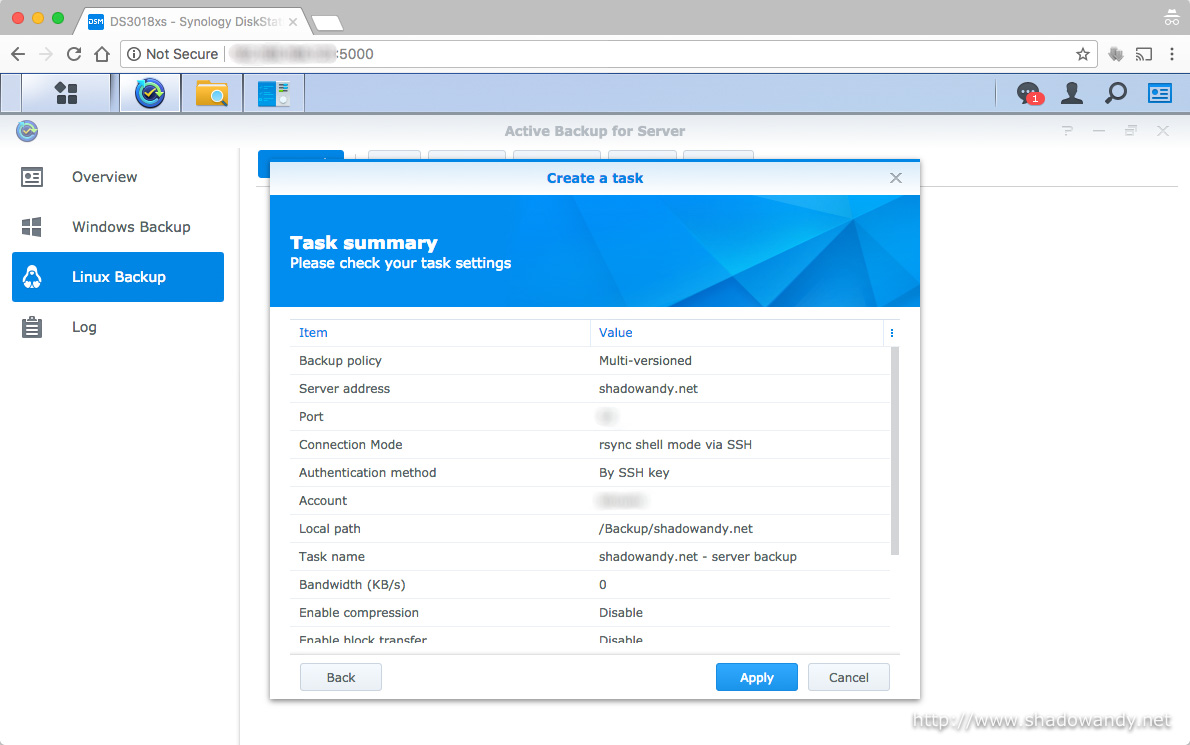Select the Port row
The image size is (1190, 745).
590,417
